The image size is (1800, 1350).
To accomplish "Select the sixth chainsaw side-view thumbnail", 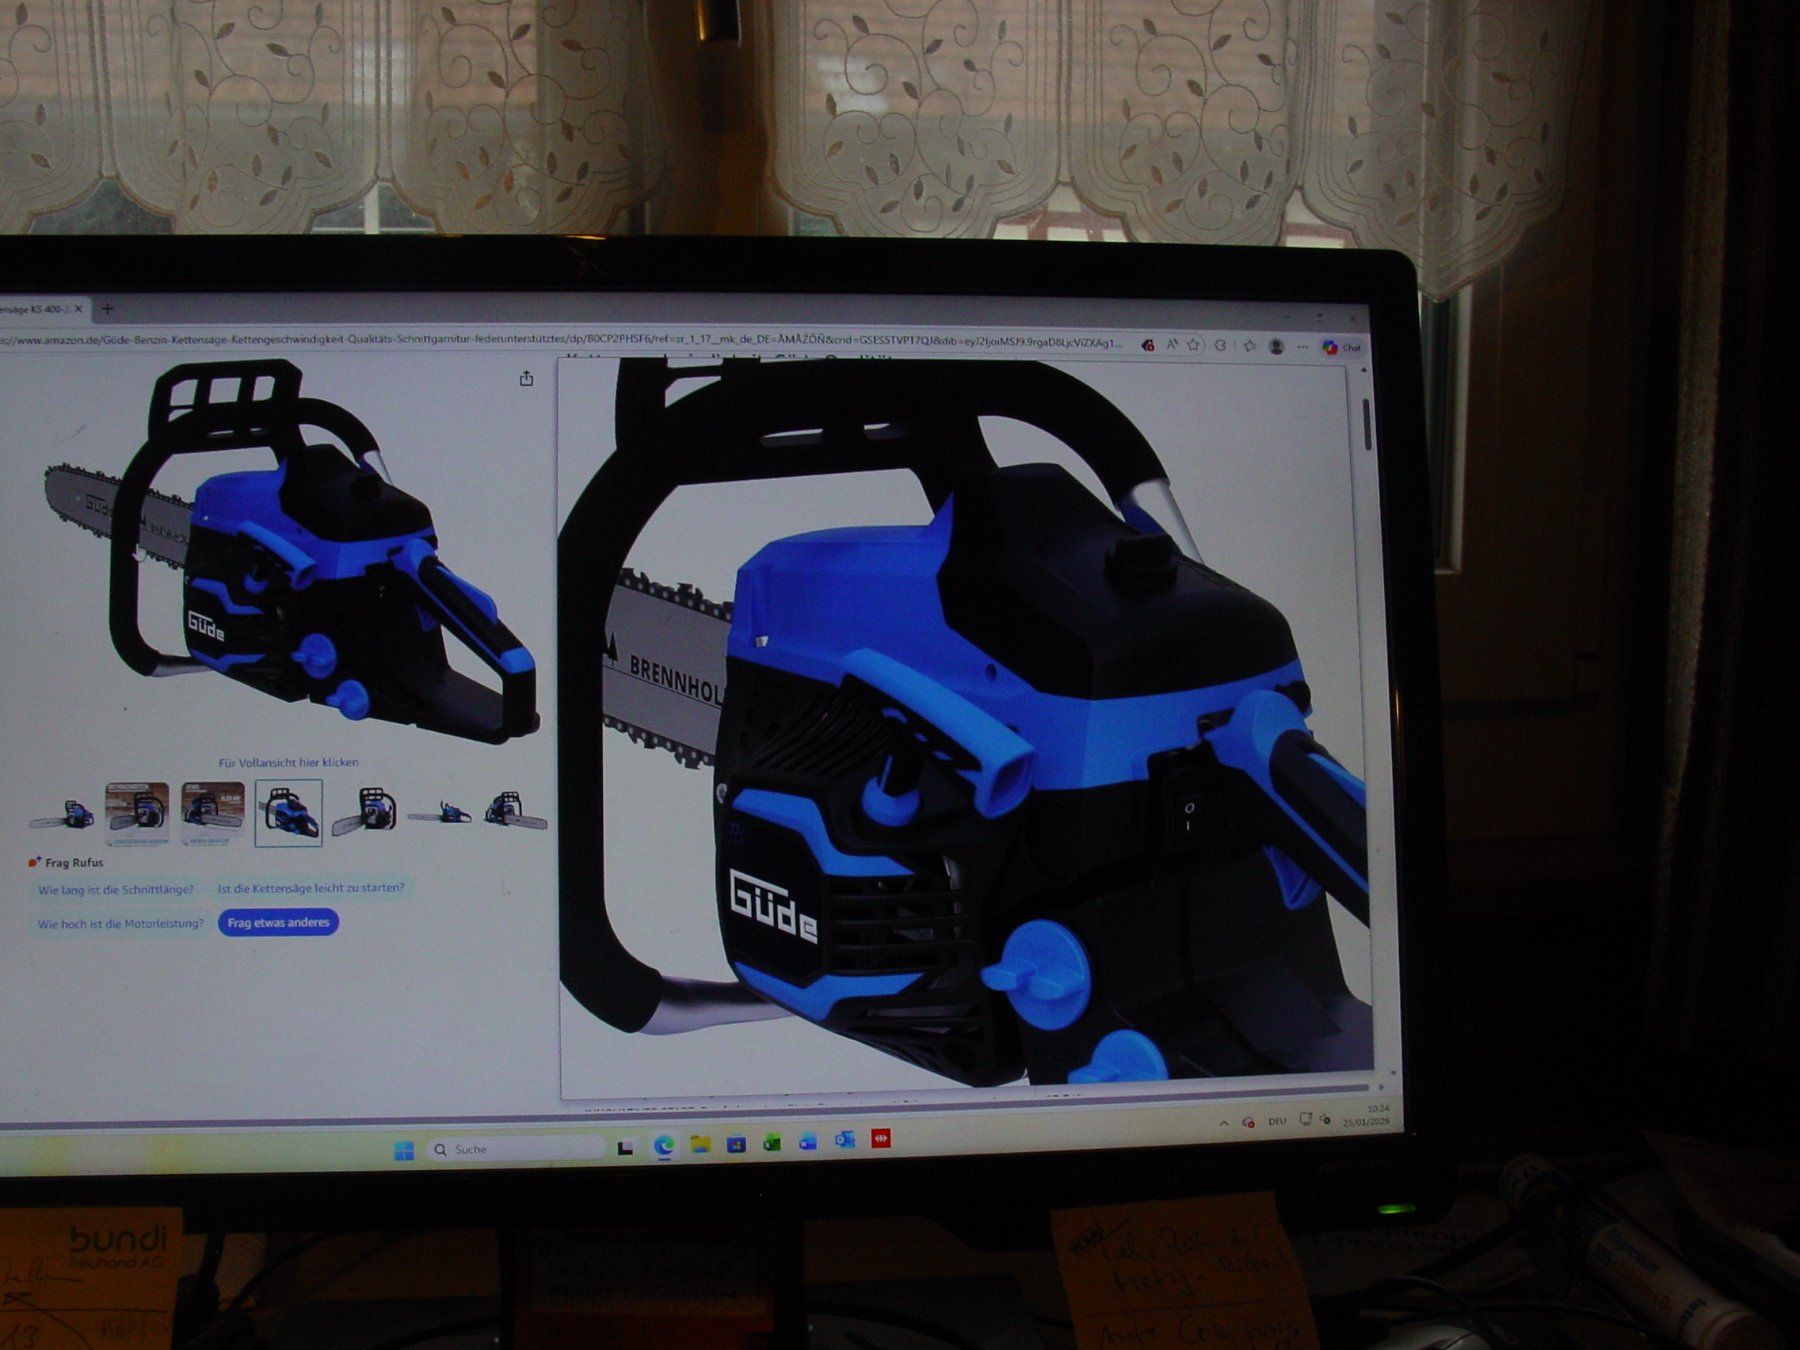I will point(440,812).
